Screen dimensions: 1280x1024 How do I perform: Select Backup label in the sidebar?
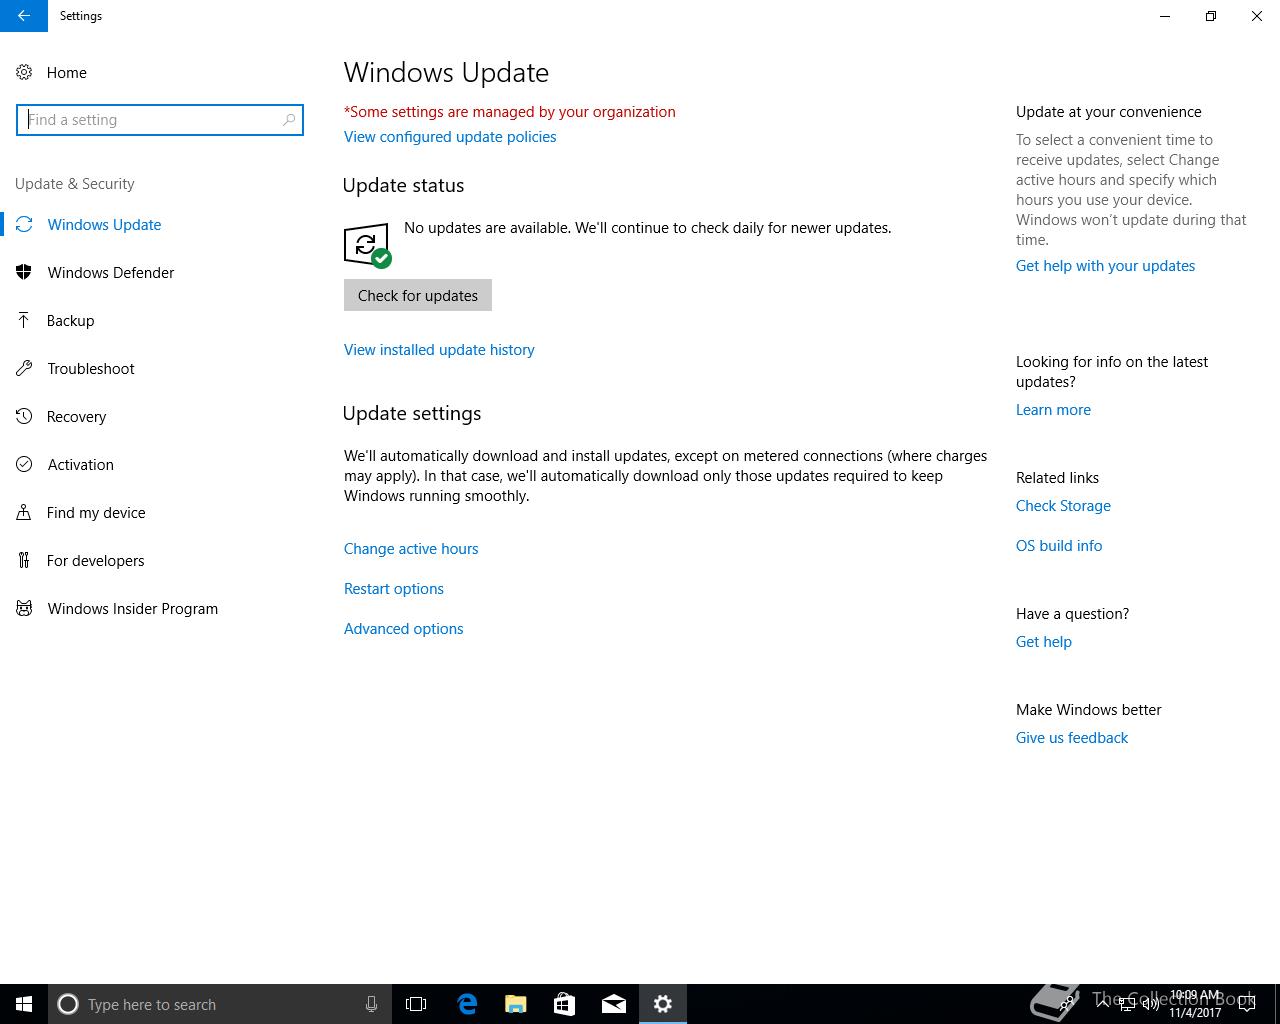[x=70, y=321]
